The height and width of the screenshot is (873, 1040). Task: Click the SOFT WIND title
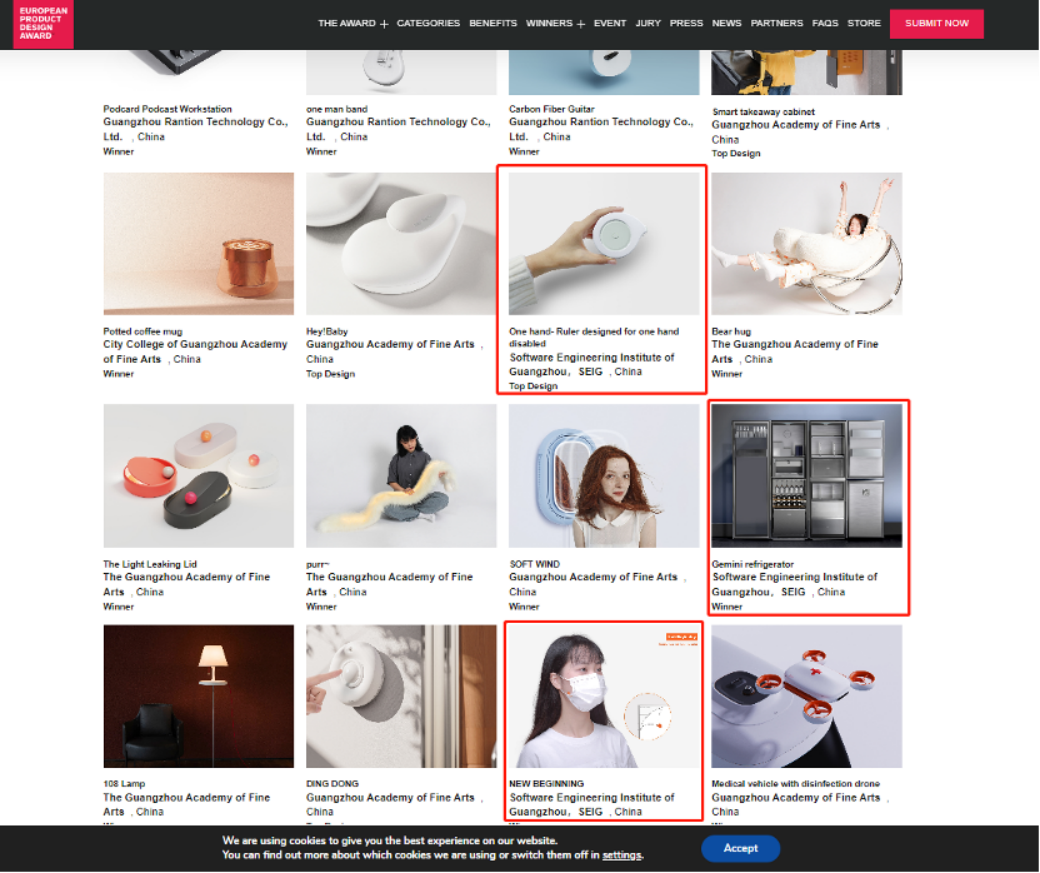pos(534,564)
